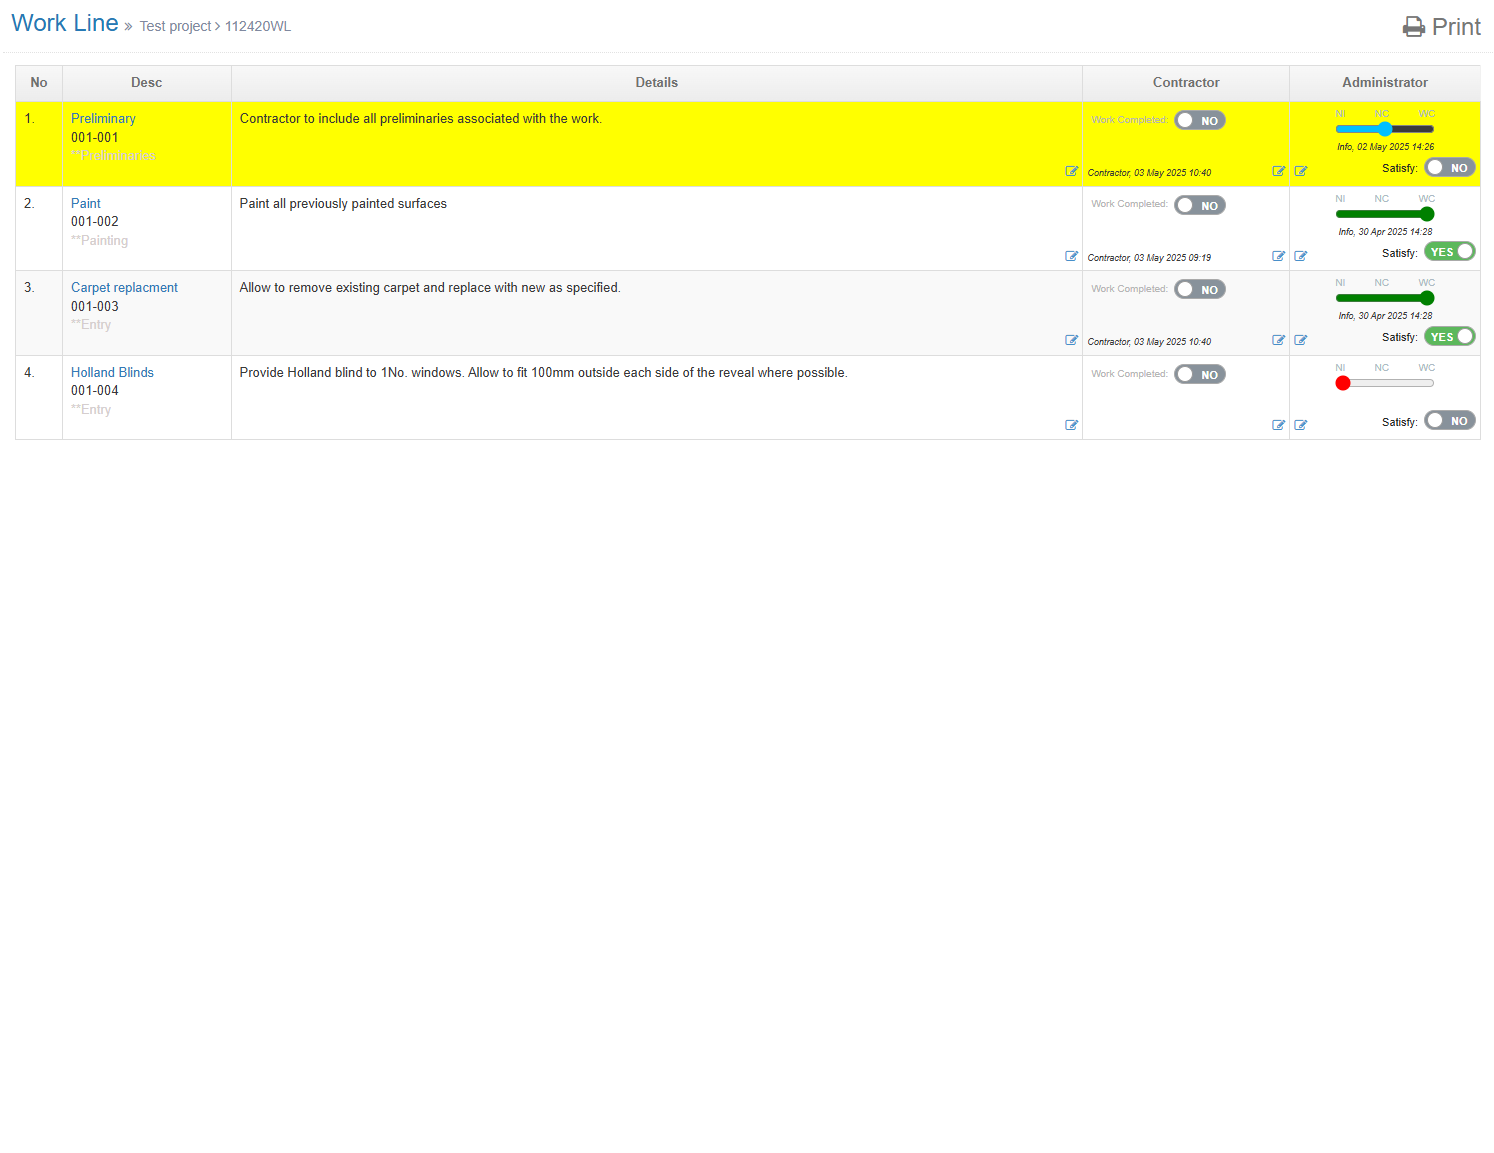The height and width of the screenshot is (1153, 1494).
Task: Edit contractor entry for the Paint row
Action: 1278,257
